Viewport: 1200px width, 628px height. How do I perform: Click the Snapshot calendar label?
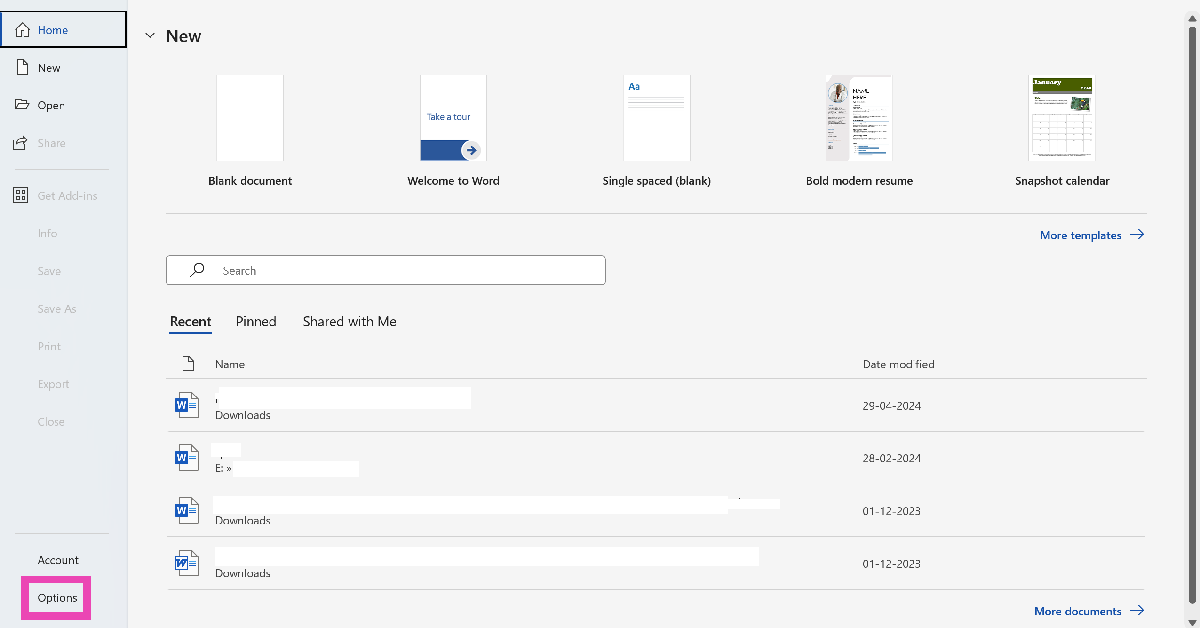click(1062, 181)
